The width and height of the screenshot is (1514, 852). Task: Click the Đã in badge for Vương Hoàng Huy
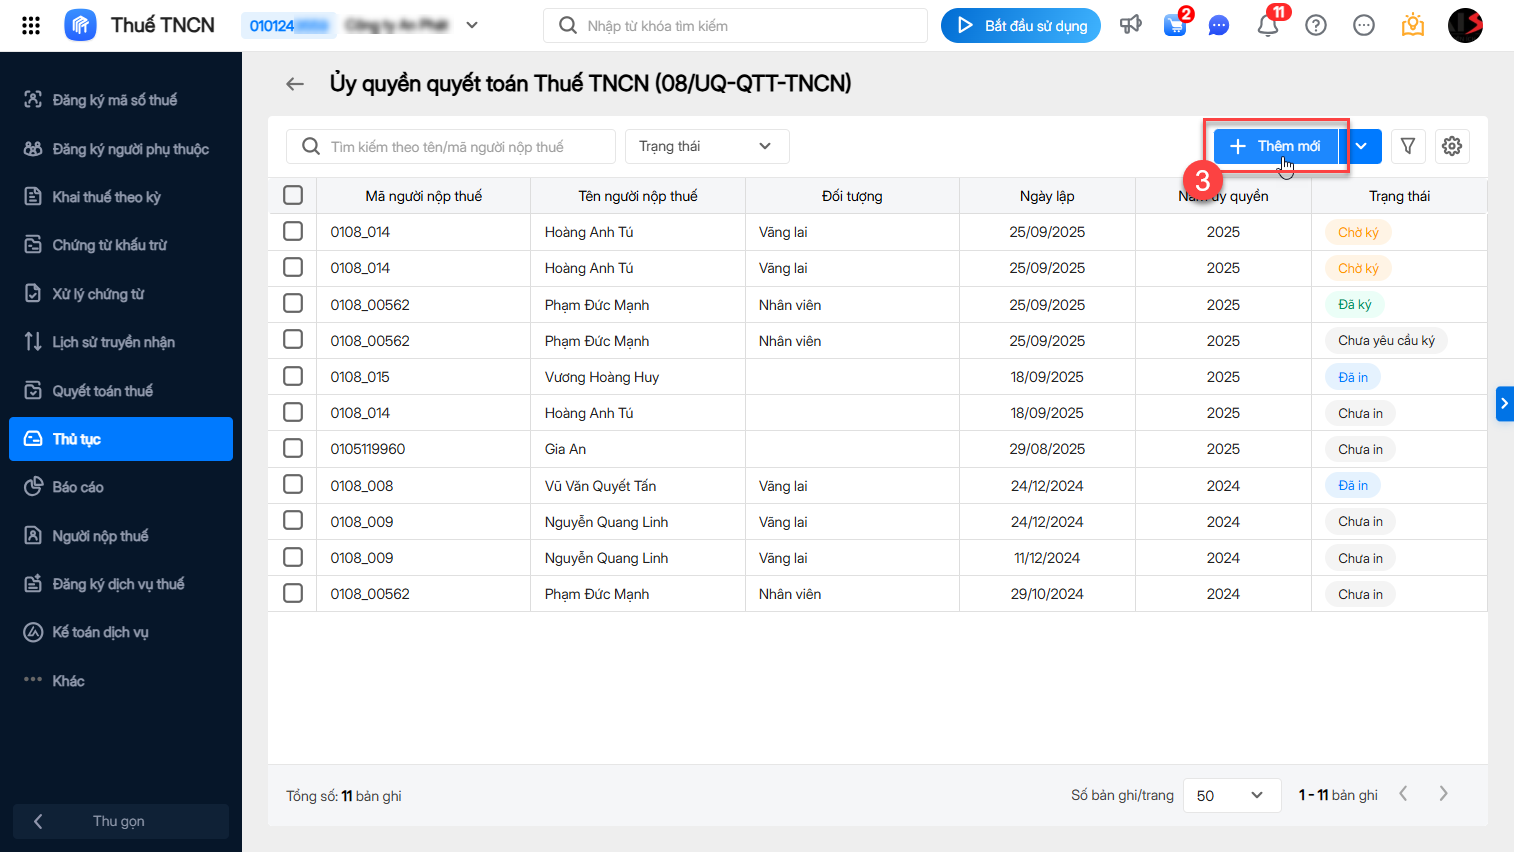click(x=1353, y=377)
